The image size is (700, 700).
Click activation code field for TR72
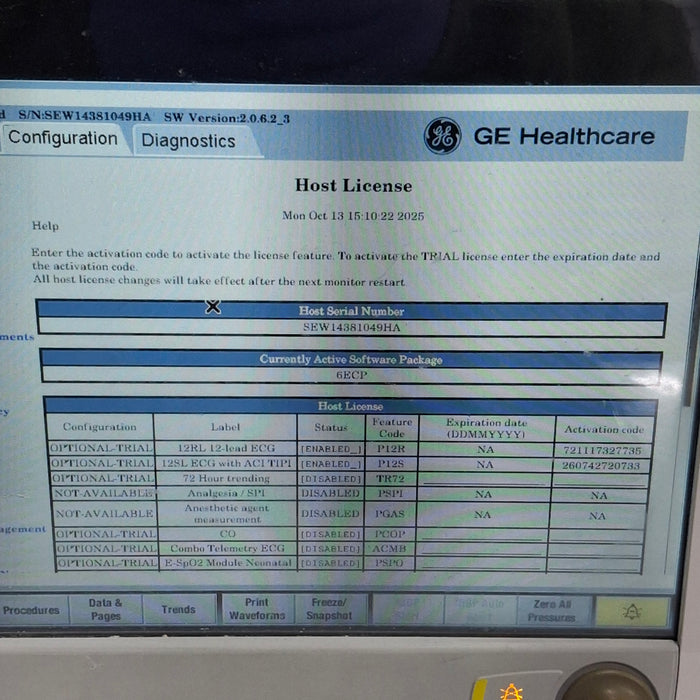point(601,480)
